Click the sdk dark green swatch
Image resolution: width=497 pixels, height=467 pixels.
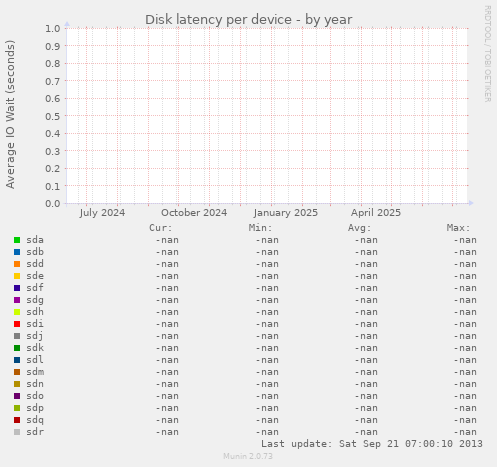[x=17, y=348]
